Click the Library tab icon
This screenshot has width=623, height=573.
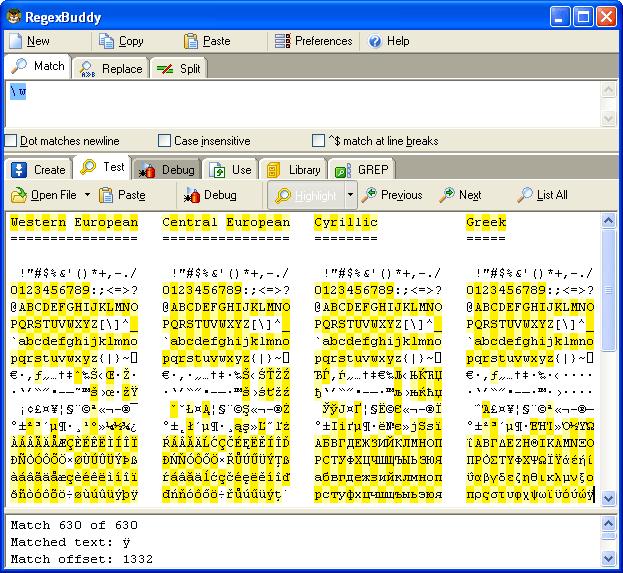[x=273, y=170]
